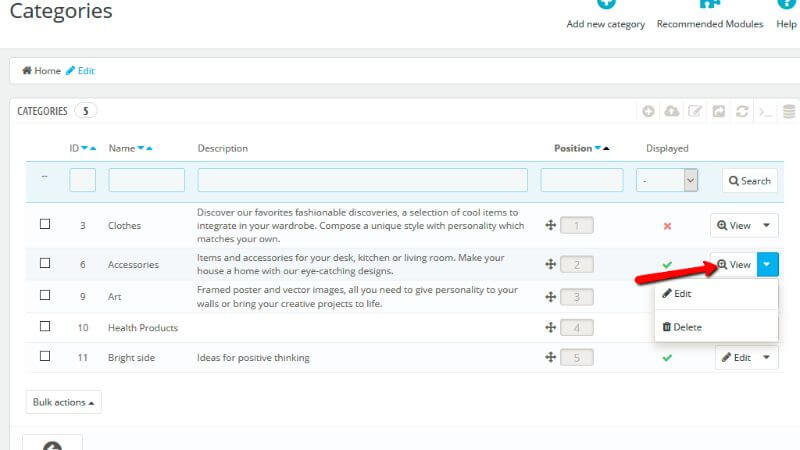View the Clothes category
This screenshot has width=800, height=450.
pyautogui.click(x=734, y=226)
